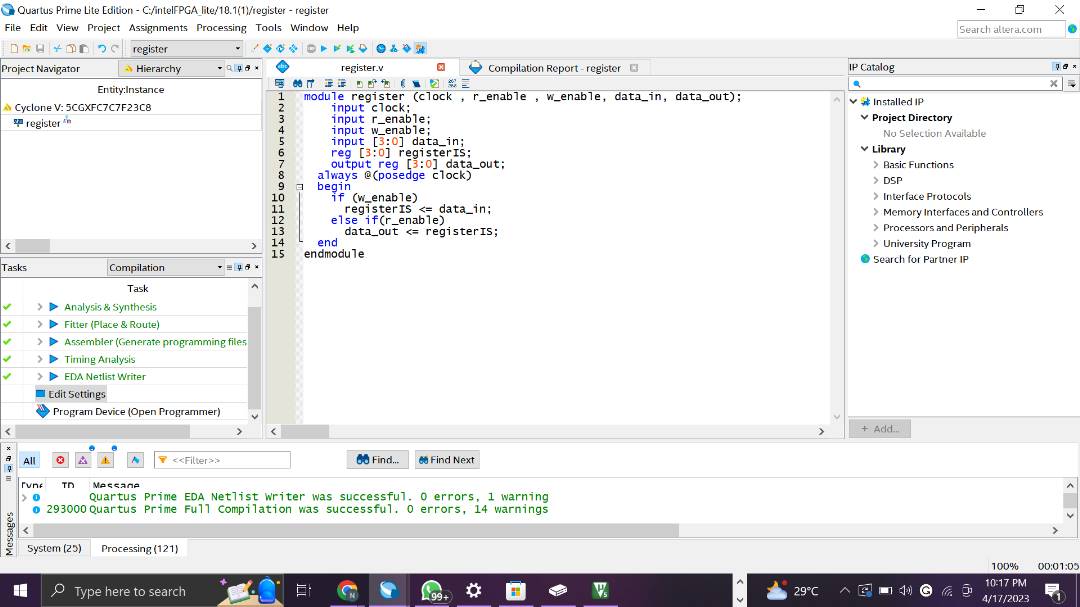Screen dimensions: 1080x607
Task: Start compilation using the blue Play icon
Action: (x=324, y=47)
